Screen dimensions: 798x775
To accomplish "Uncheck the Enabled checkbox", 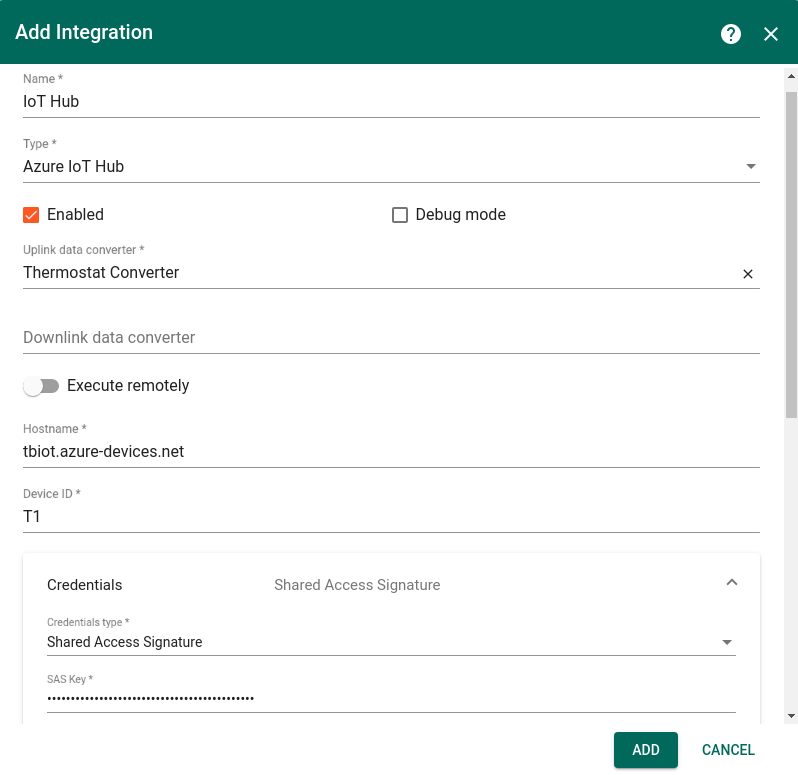I will click(32, 215).
